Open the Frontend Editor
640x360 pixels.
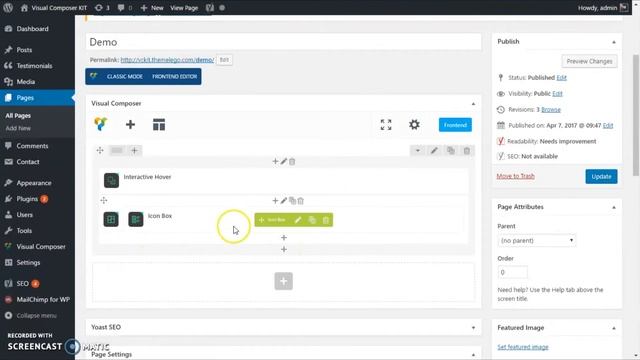[x=174, y=76]
